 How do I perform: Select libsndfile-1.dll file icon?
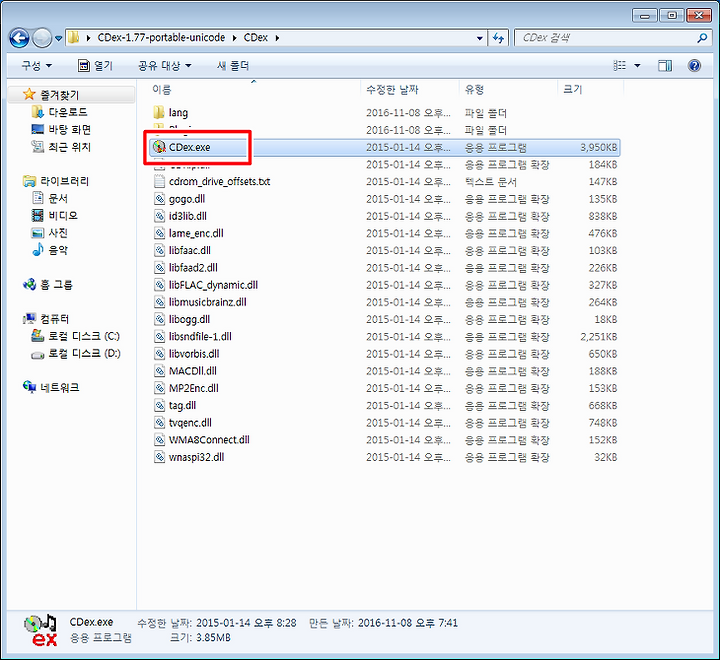tap(159, 337)
